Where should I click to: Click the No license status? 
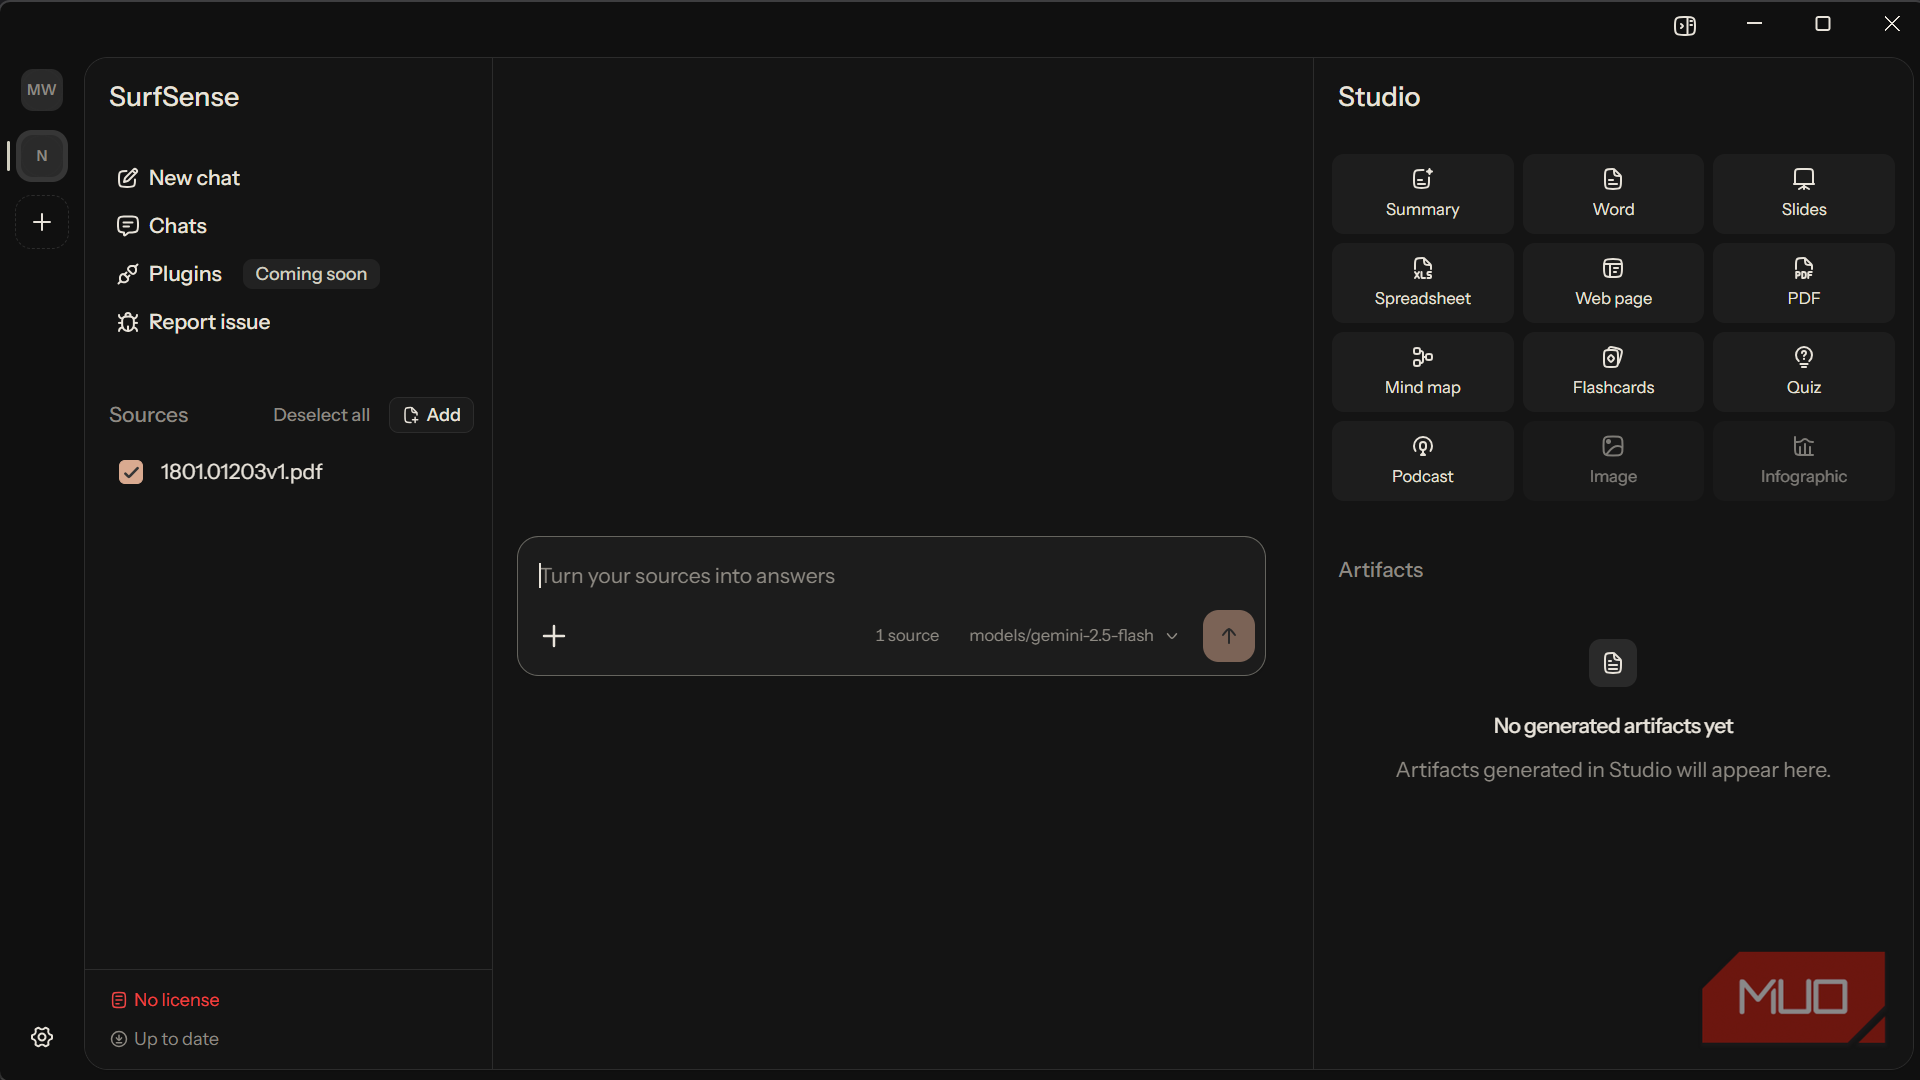(165, 1000)
